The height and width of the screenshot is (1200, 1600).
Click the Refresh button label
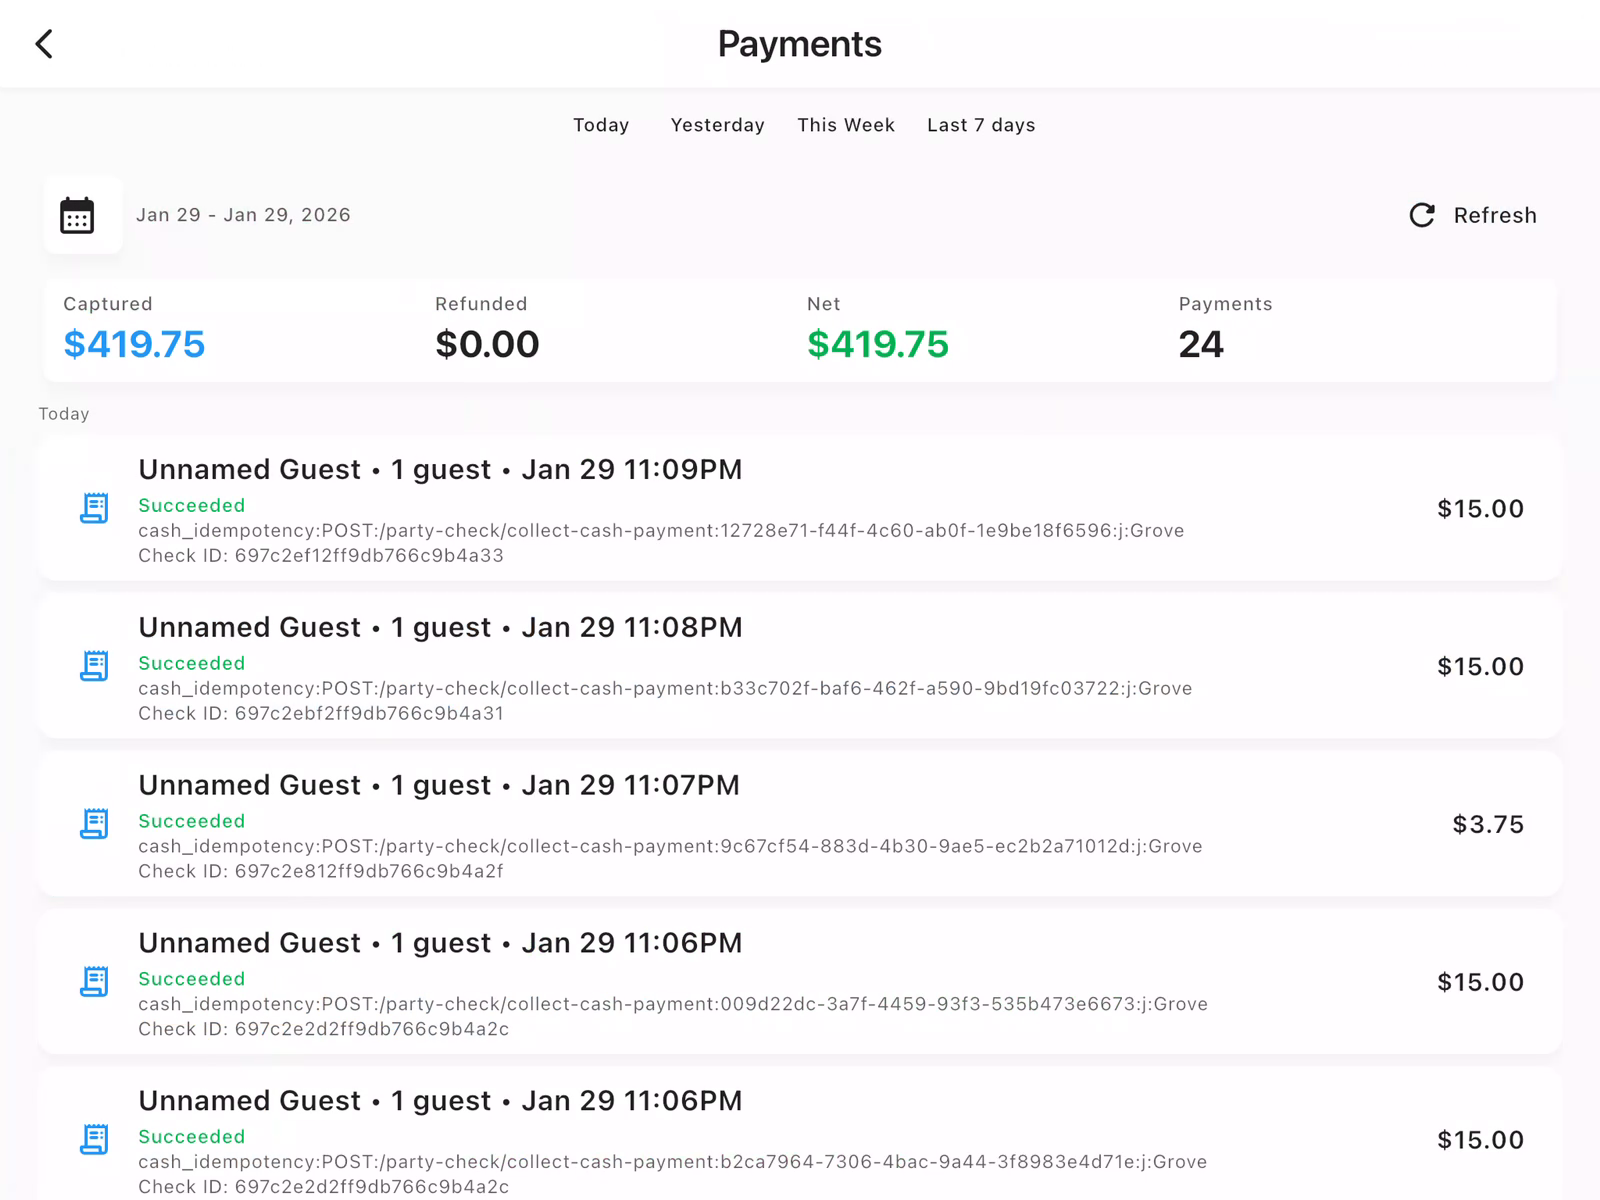(x=1495, y=215)
